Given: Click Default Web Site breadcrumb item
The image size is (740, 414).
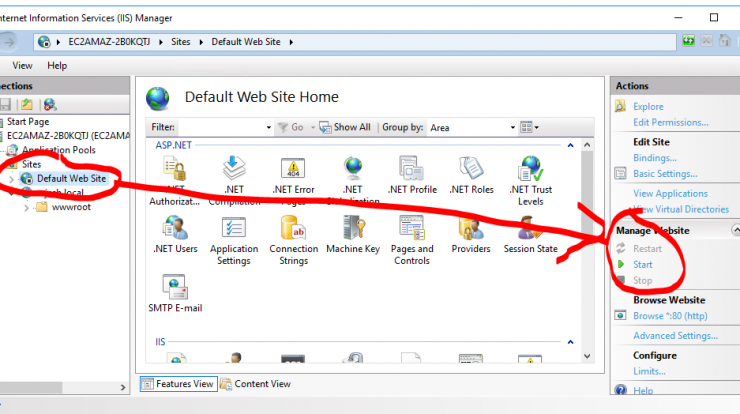Looking at the screenshot, I should point(246,42).
